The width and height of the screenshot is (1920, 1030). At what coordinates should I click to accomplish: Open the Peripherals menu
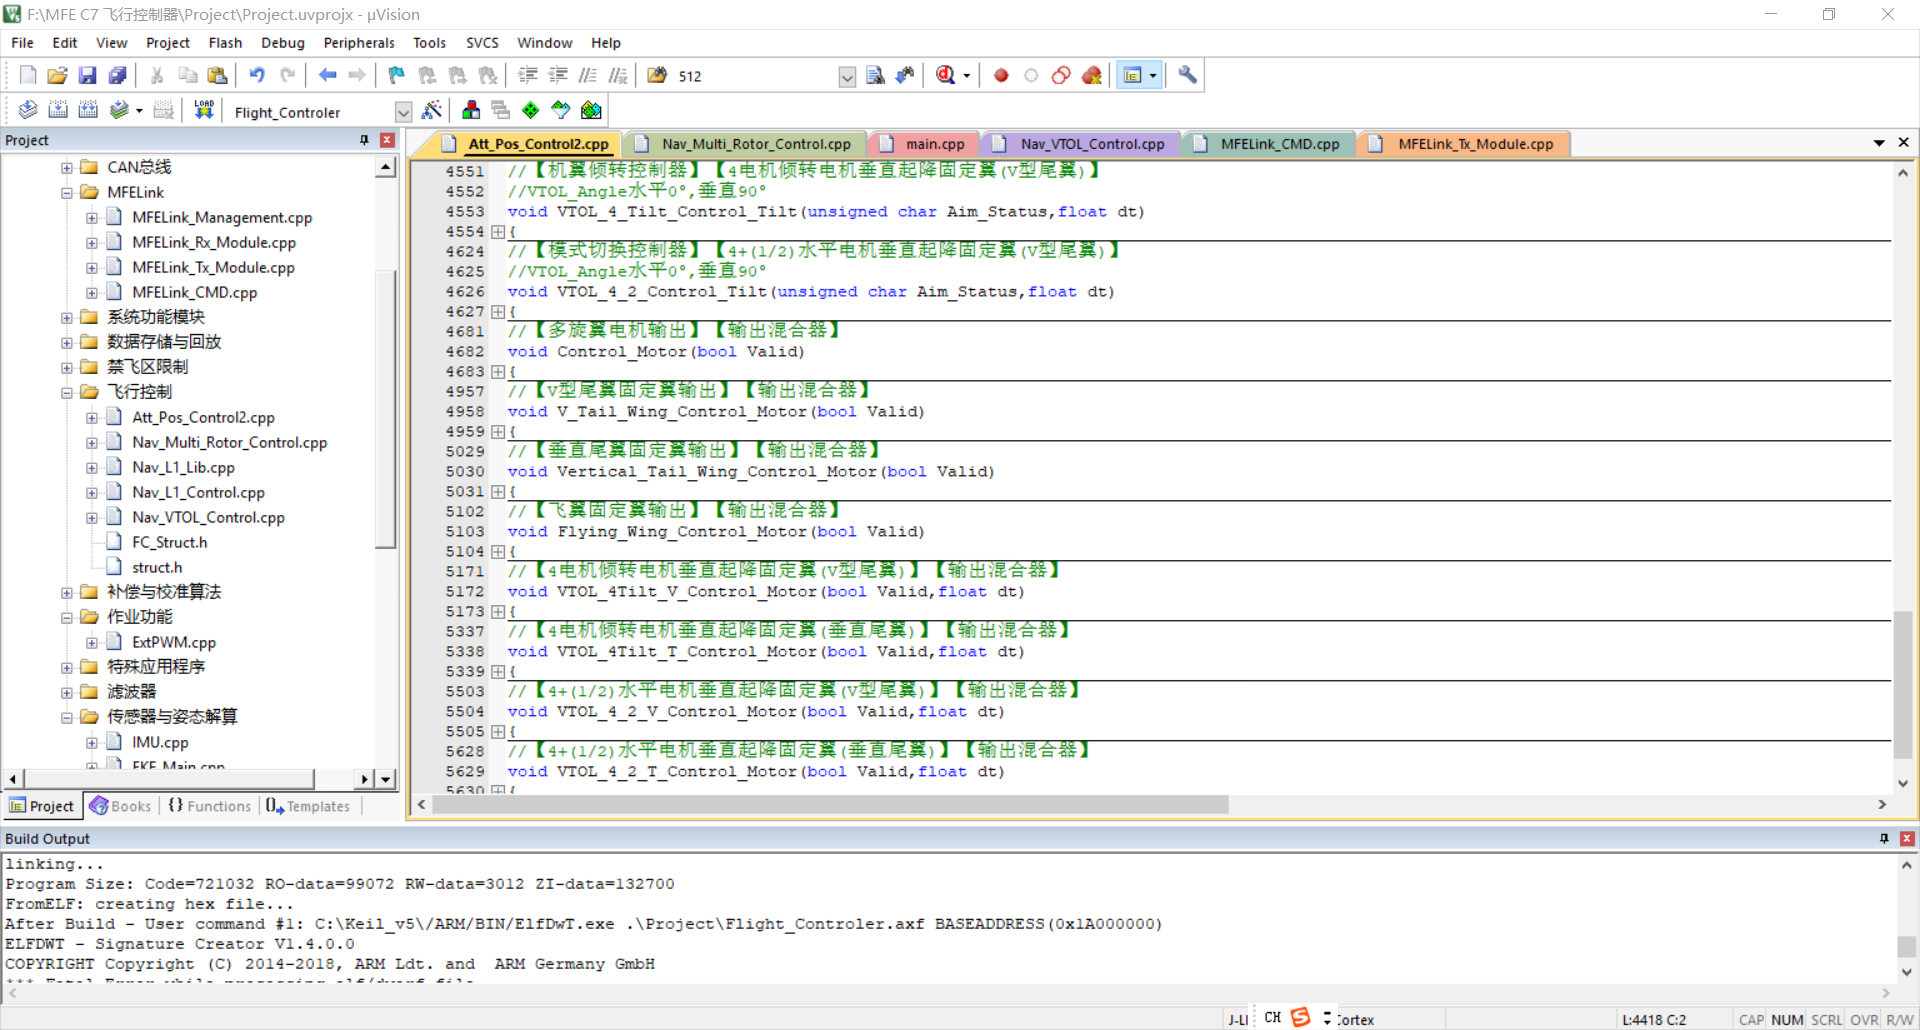[x=358, y=43]
